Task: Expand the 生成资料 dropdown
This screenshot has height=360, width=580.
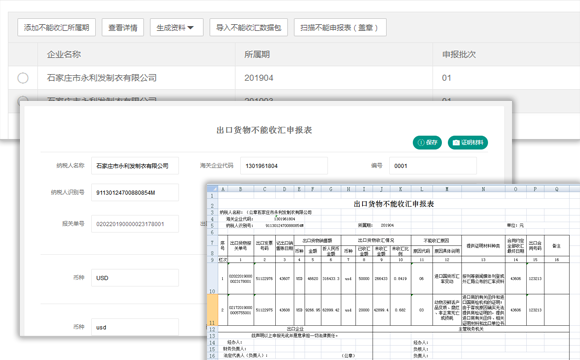Action: tap(176, 27)
